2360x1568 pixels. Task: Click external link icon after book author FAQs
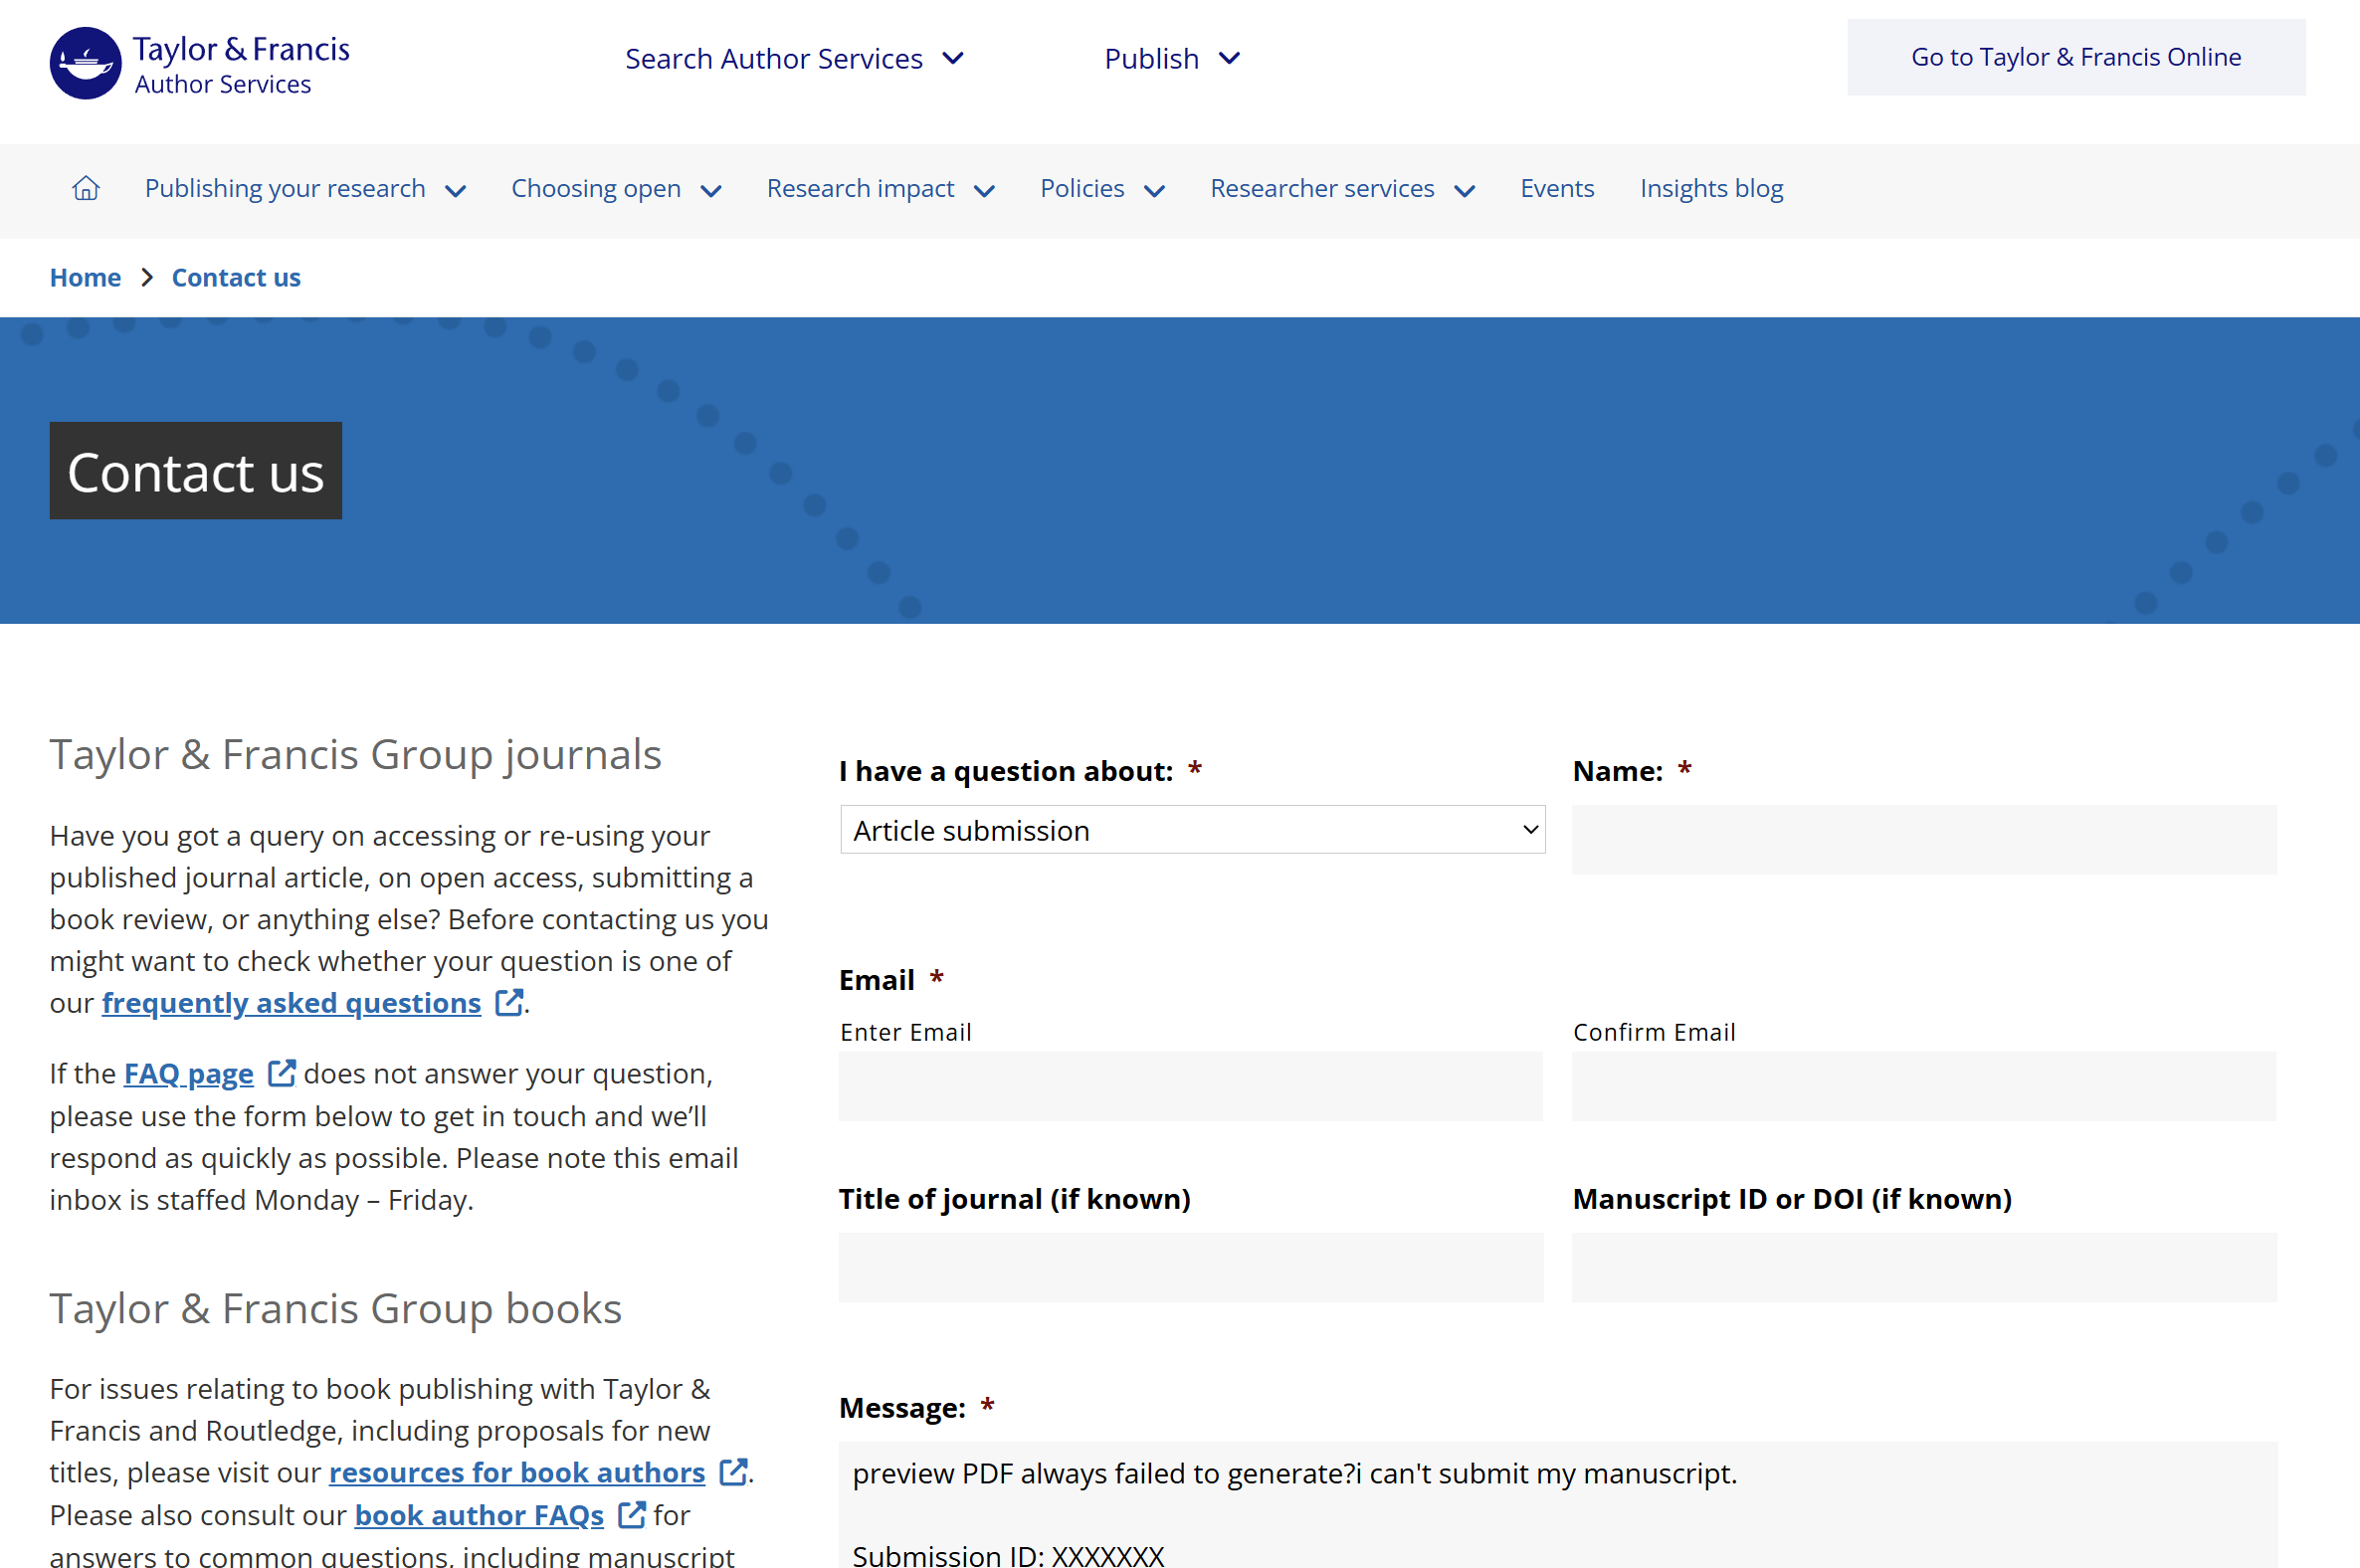(631, 1514)
